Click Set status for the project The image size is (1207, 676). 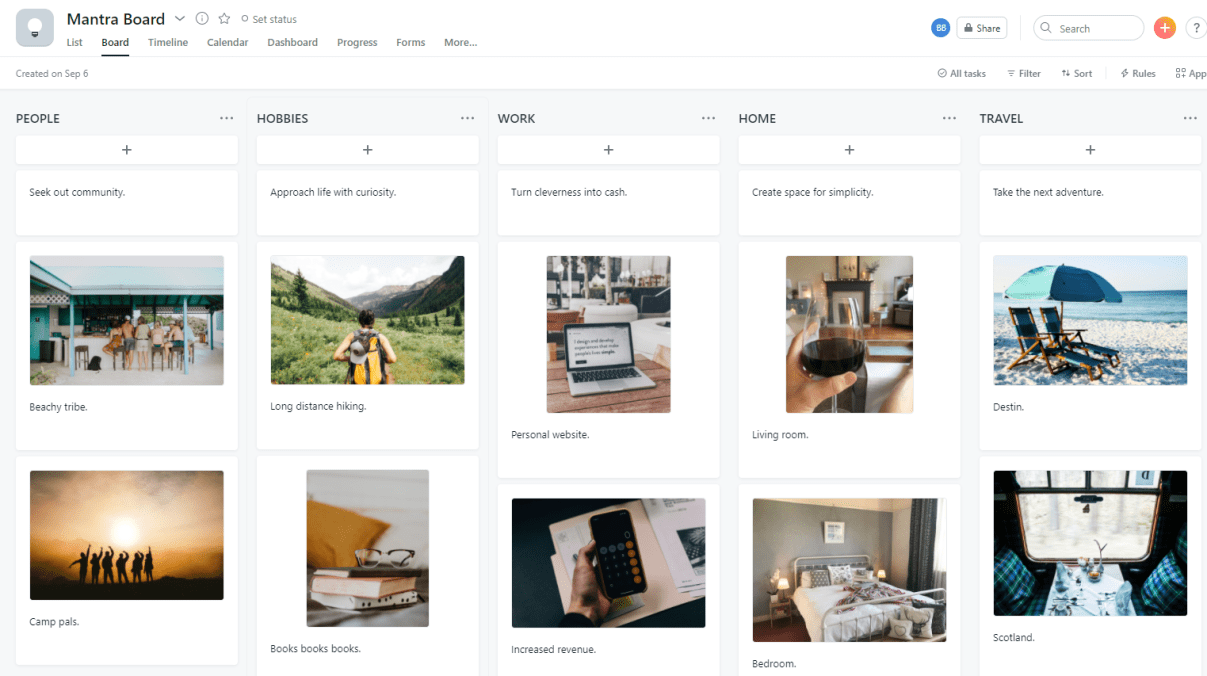point(268,19)
